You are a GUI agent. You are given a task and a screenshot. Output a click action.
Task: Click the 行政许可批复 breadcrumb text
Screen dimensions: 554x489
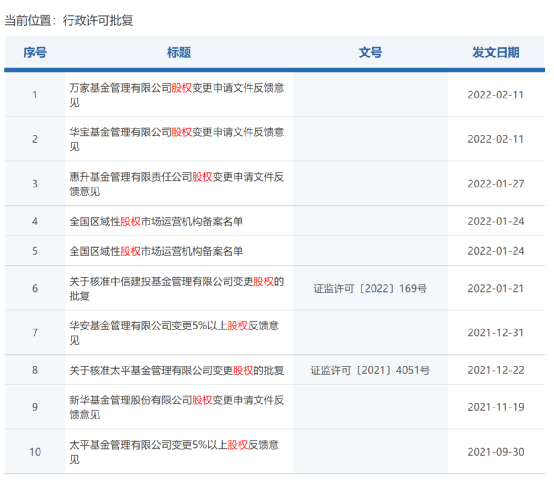98,20
